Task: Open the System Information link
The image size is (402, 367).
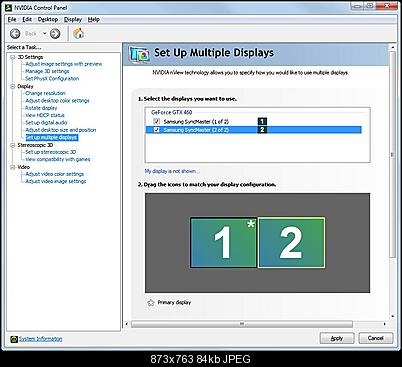Action: [x=40, y=339]
